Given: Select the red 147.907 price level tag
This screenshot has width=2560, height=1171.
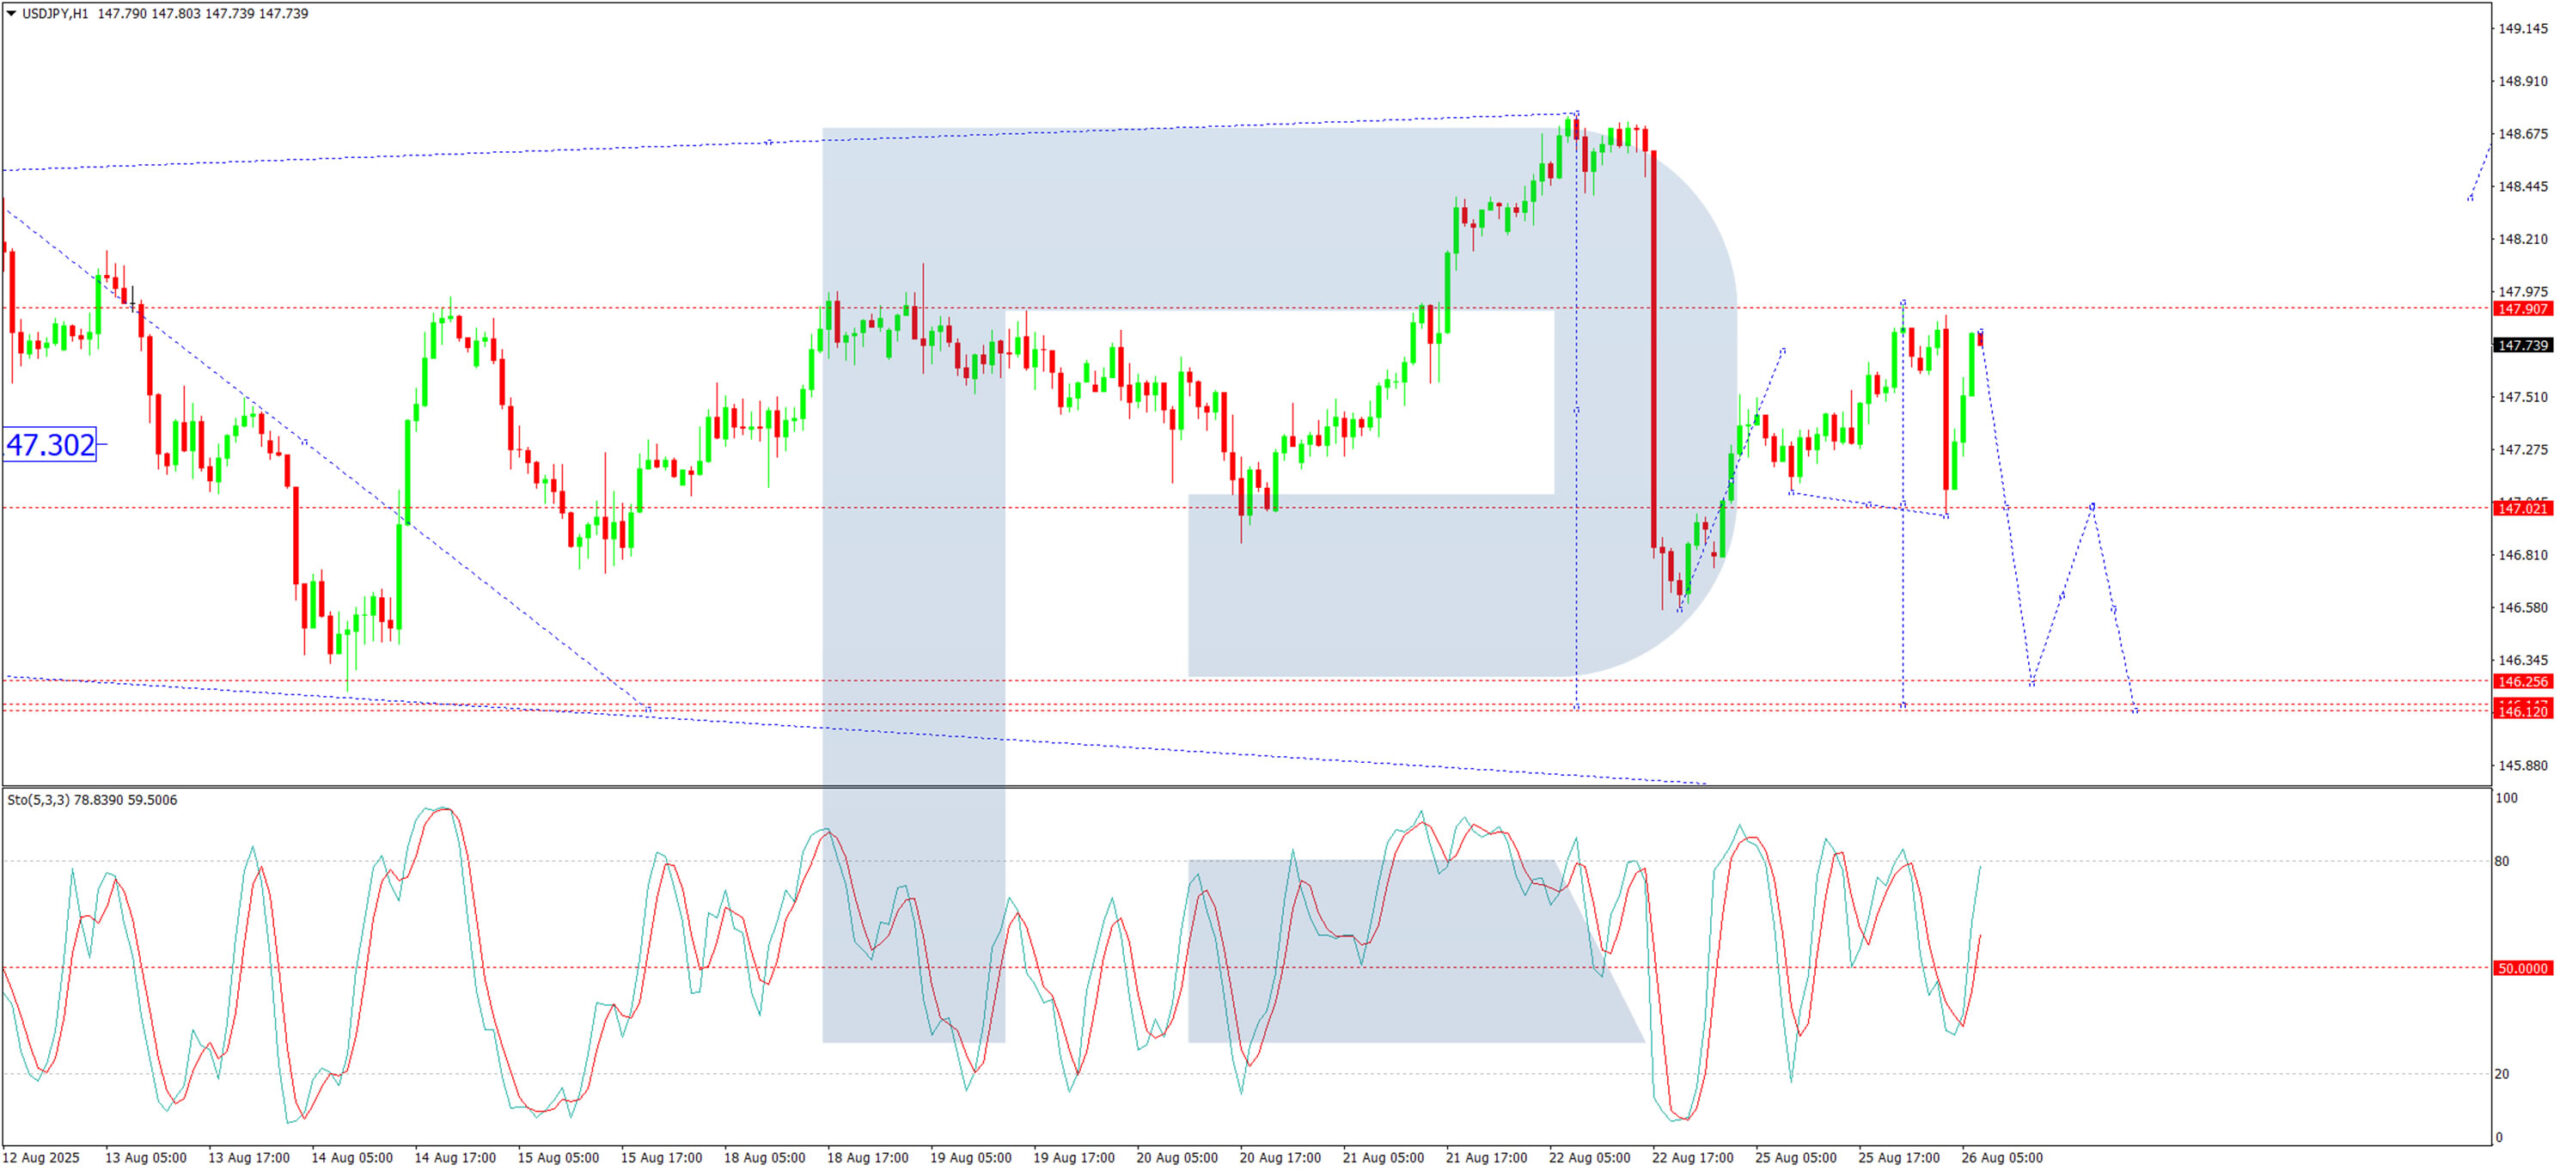Looking at the screenshot, I should click(x=2521, y=309).
